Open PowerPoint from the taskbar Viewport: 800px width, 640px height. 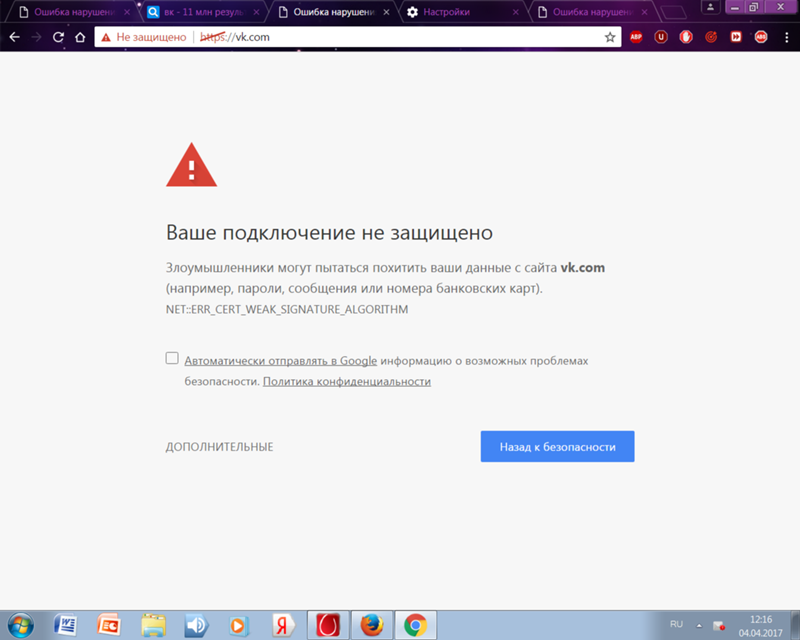(x=109, y=625)
